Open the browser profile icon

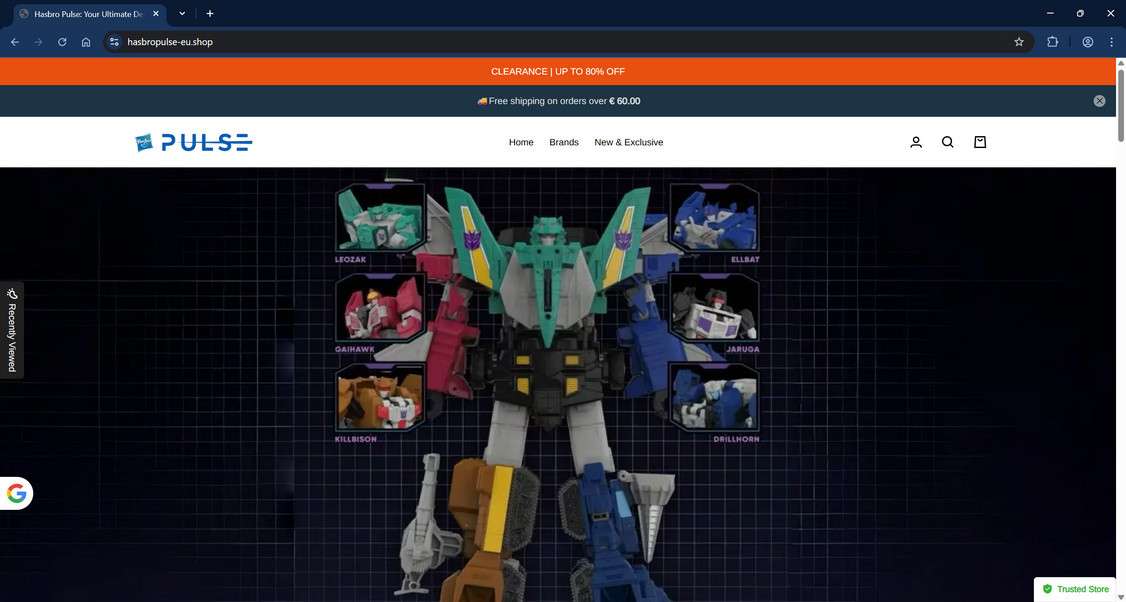click(1087, 42)
